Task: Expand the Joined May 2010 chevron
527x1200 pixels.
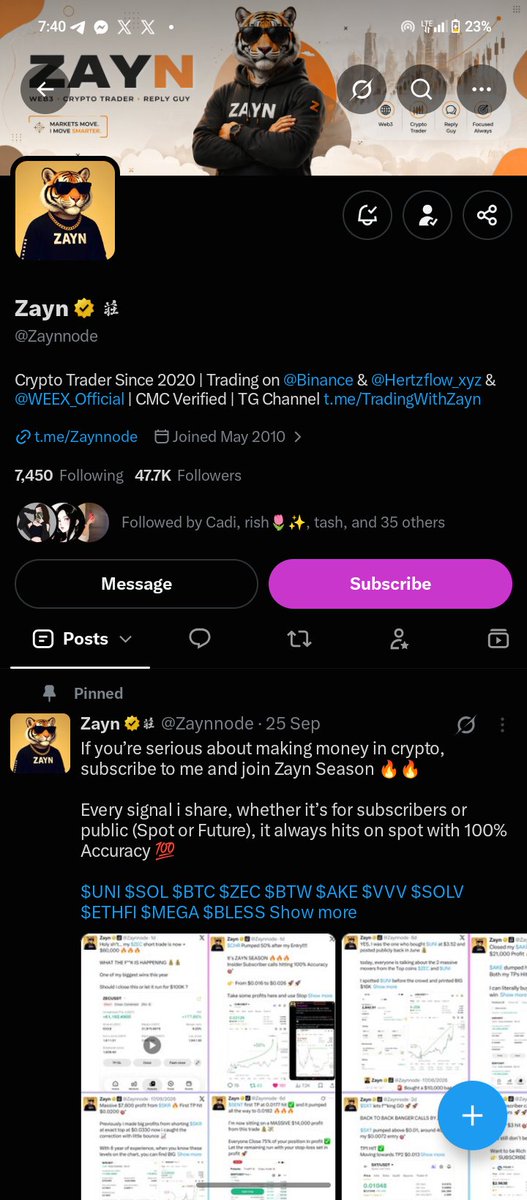Action: (x=298, y=437)
